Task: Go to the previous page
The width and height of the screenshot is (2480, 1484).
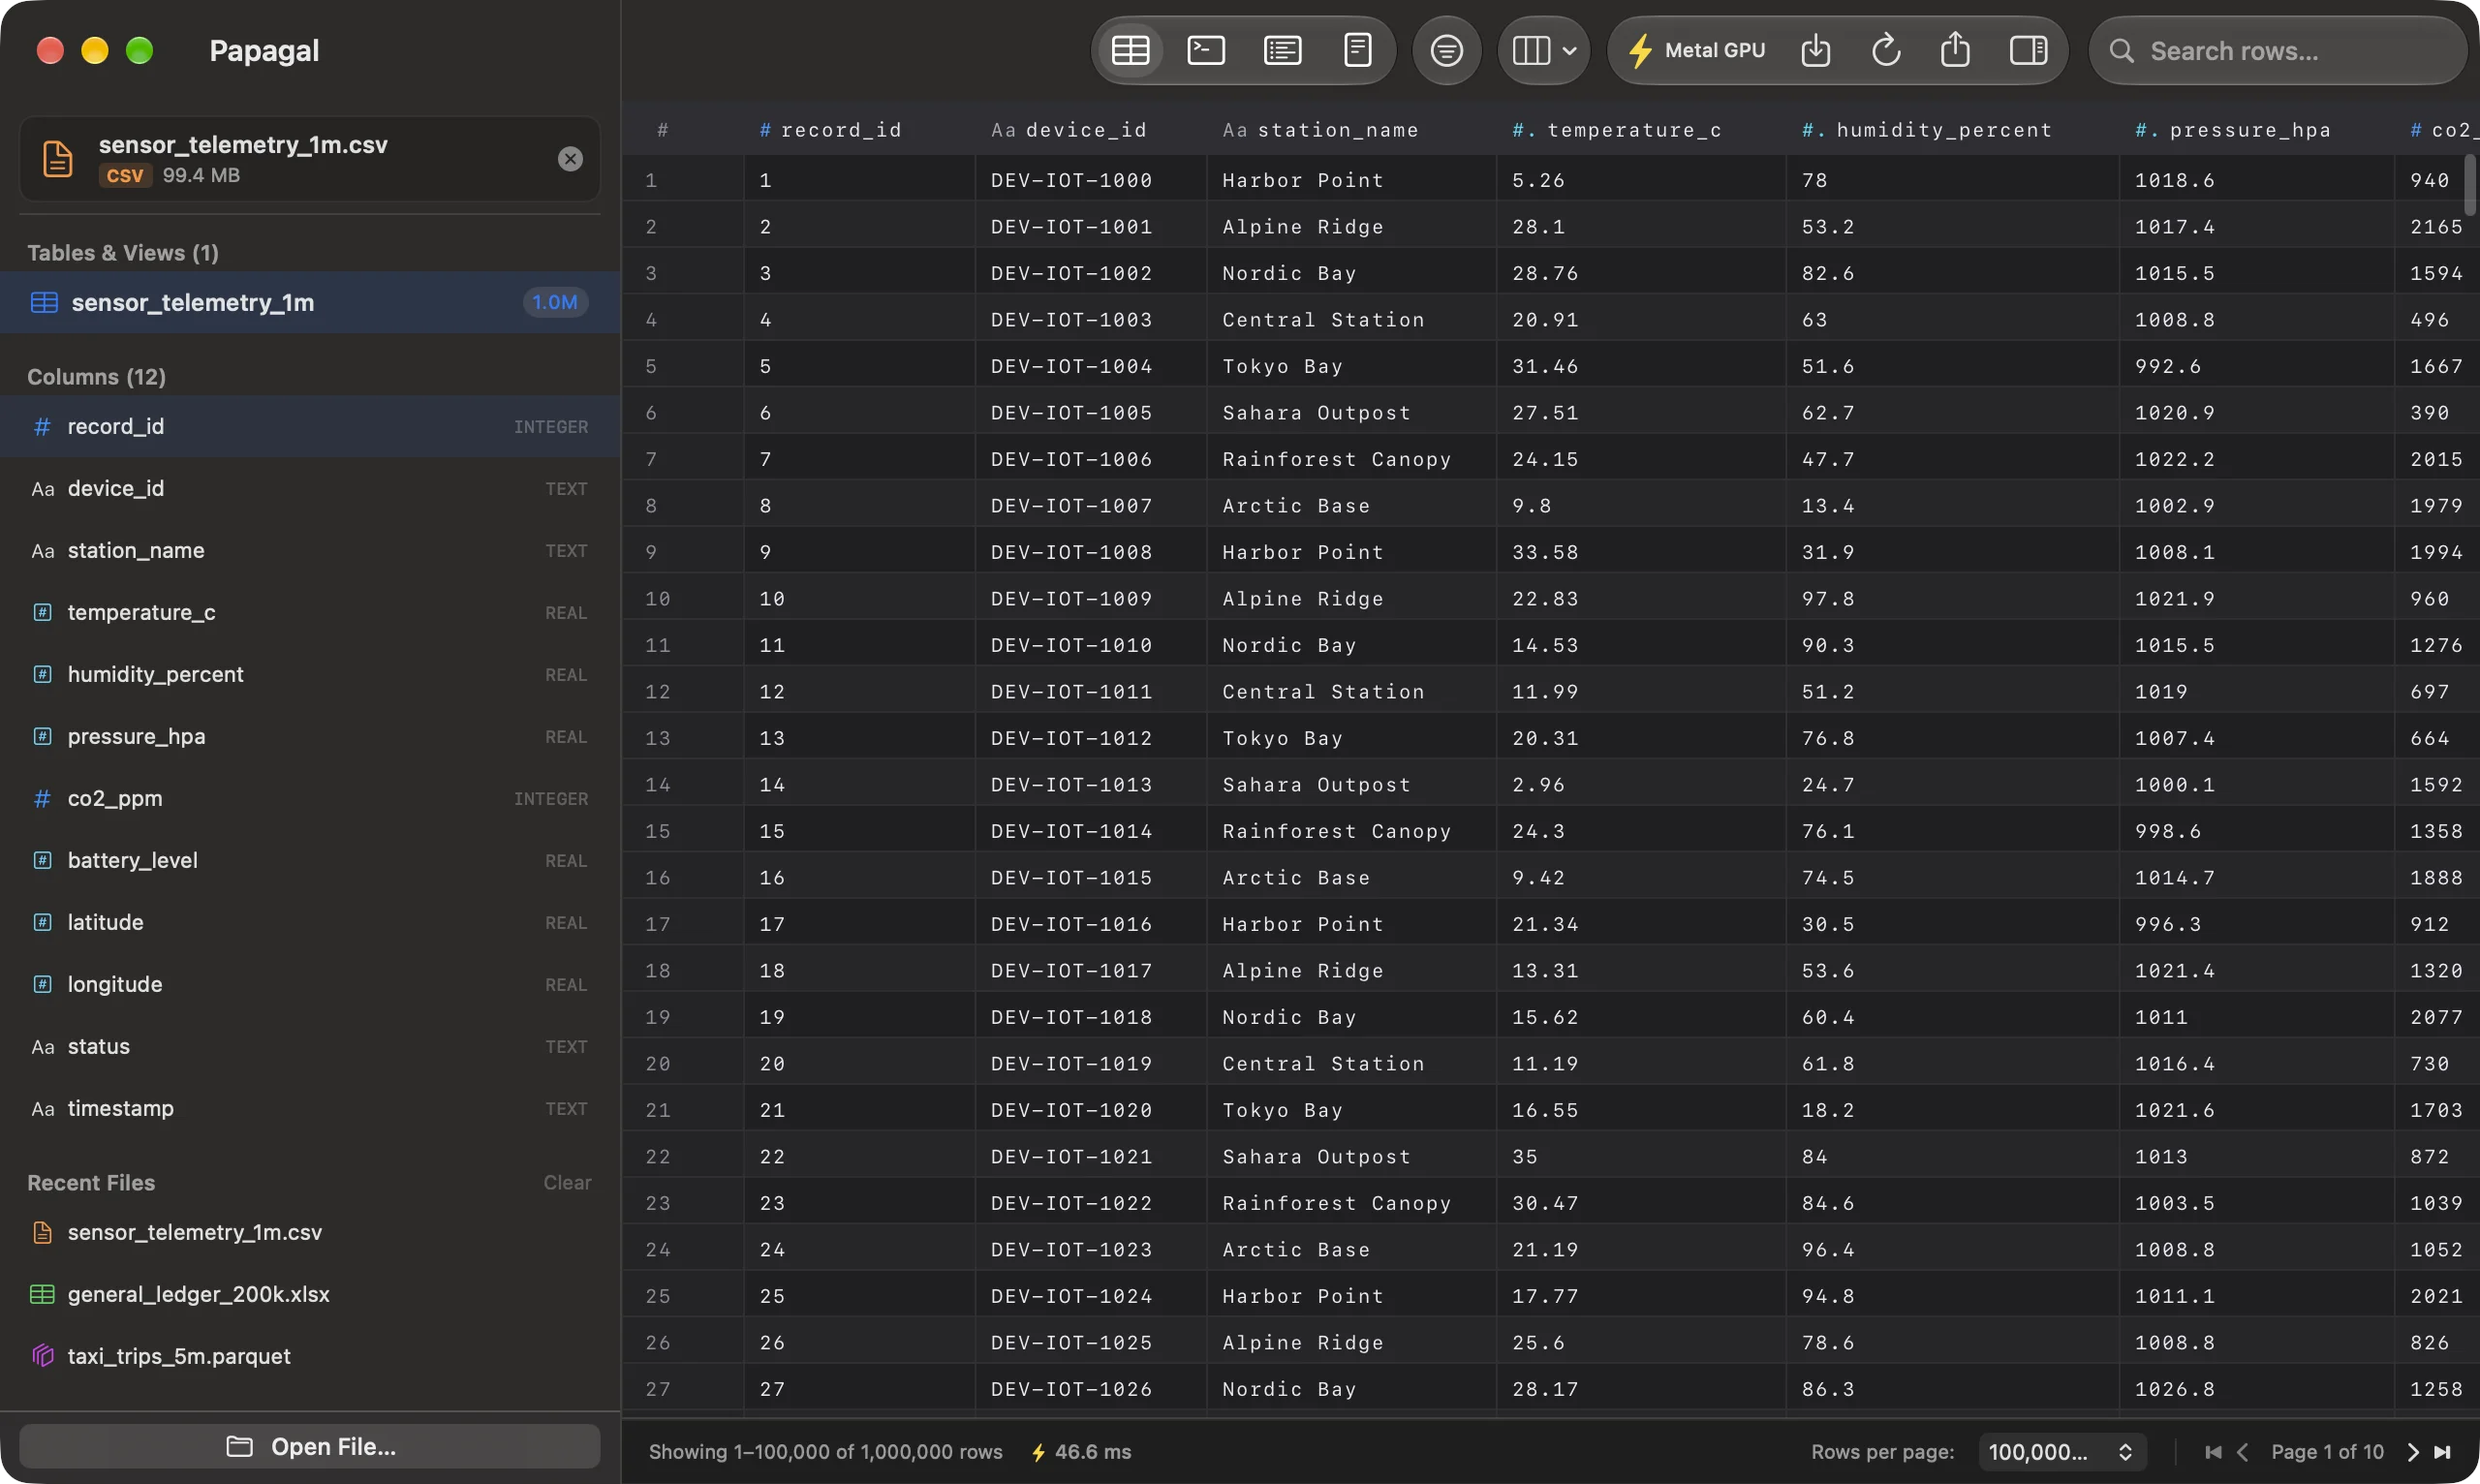Action: (2242, 1451)
